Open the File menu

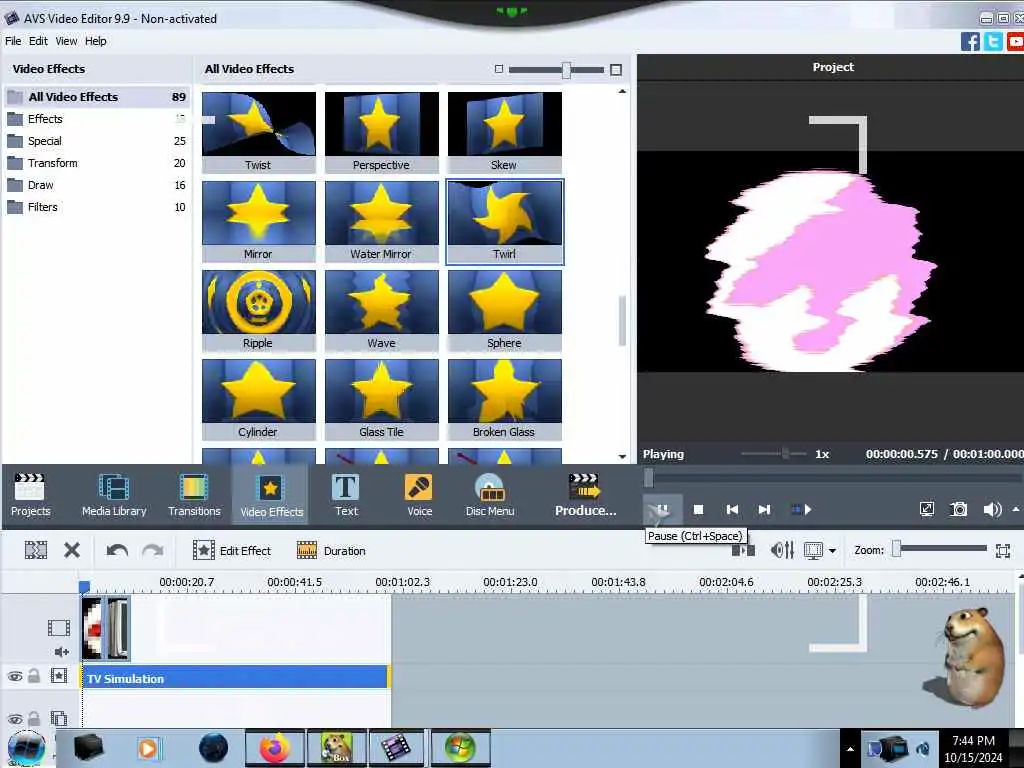[x=13, y=41]
